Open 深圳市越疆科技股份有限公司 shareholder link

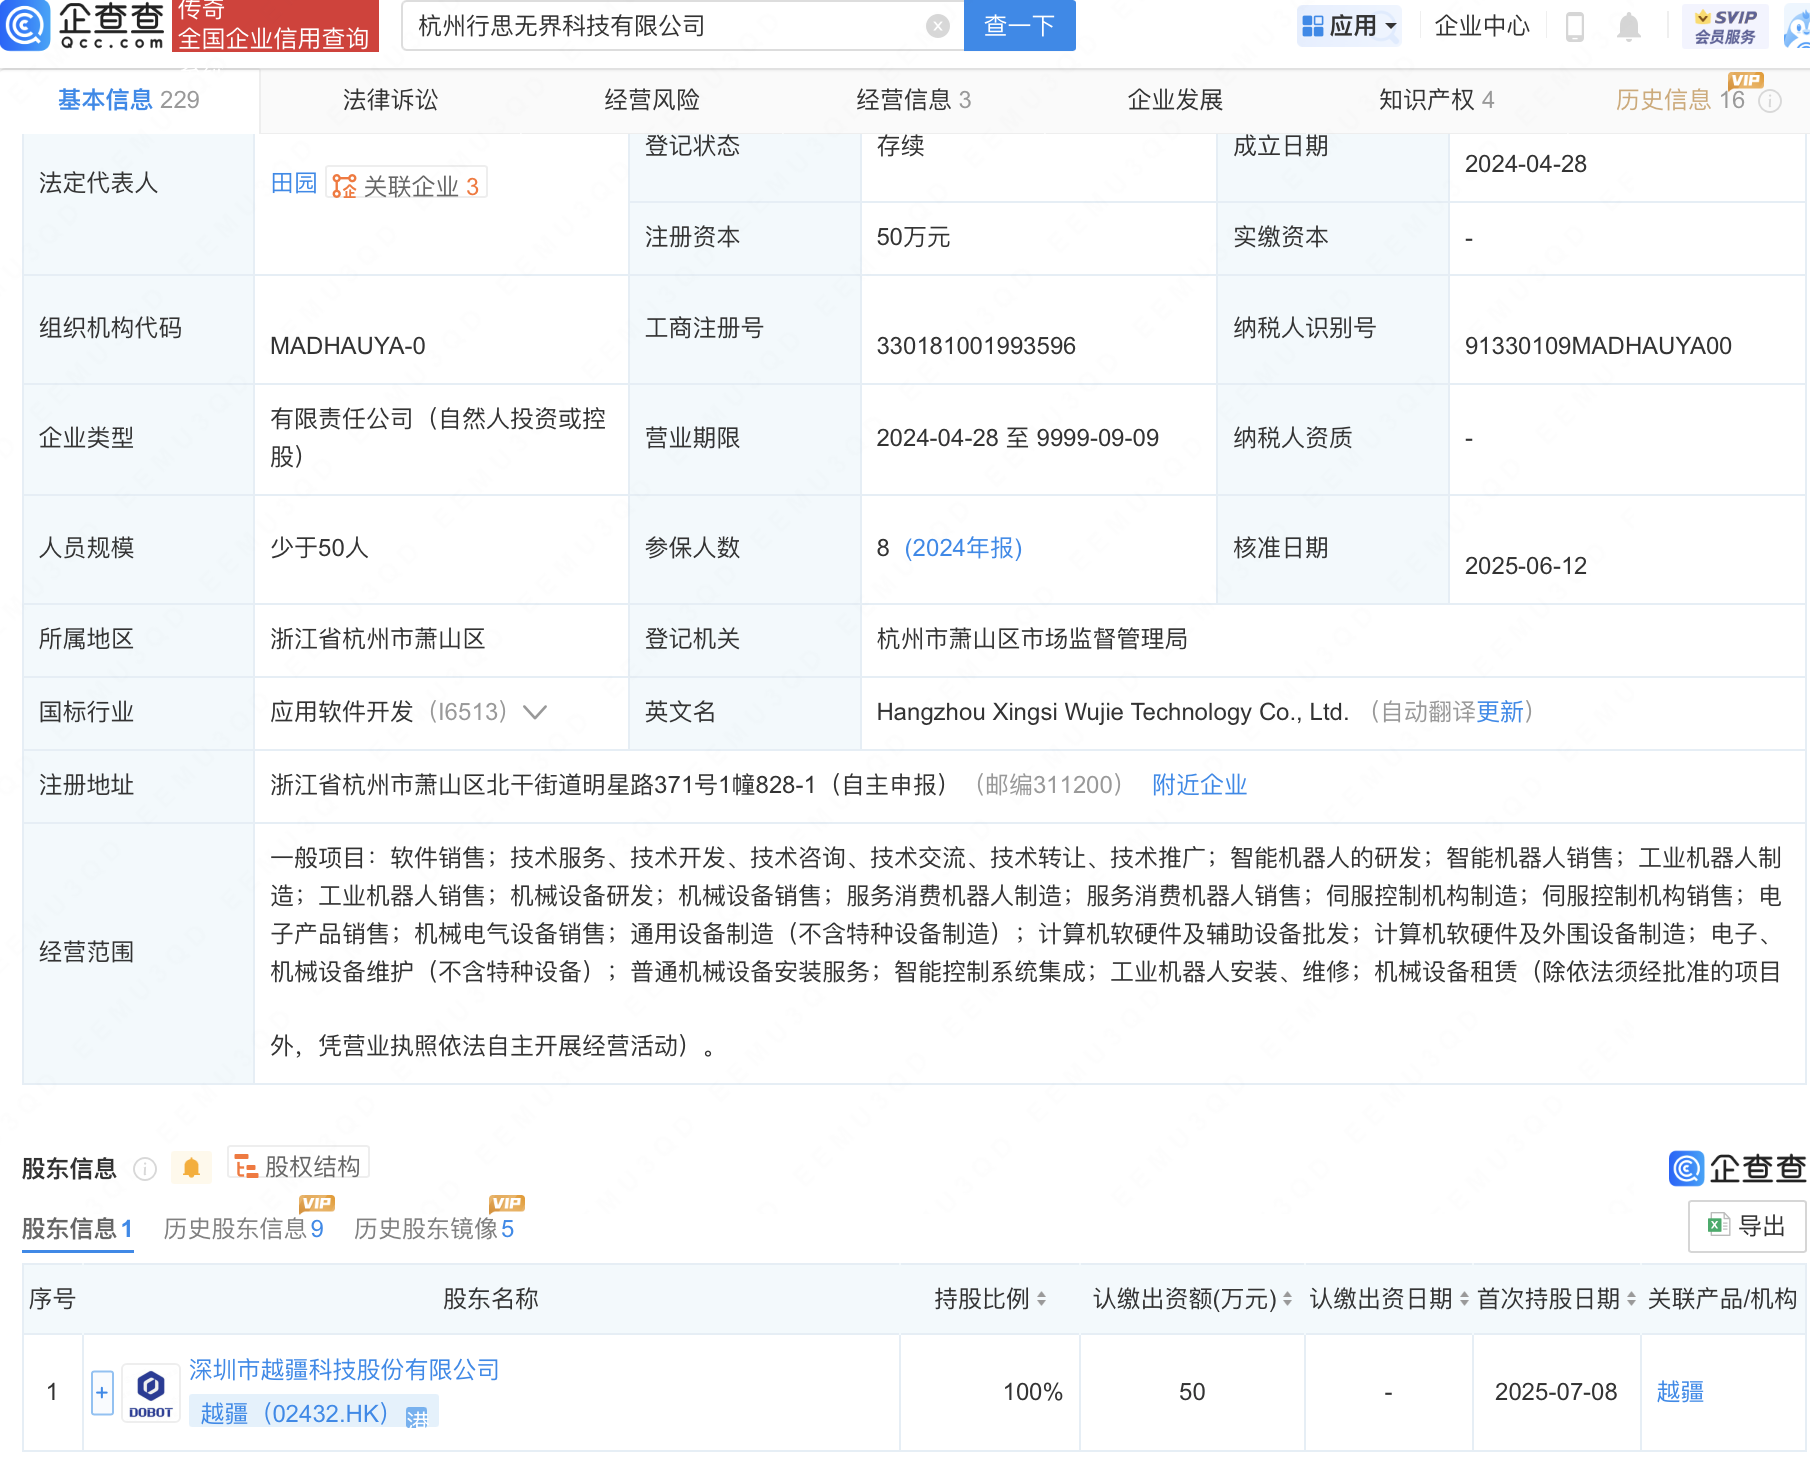pos(344,1370)
